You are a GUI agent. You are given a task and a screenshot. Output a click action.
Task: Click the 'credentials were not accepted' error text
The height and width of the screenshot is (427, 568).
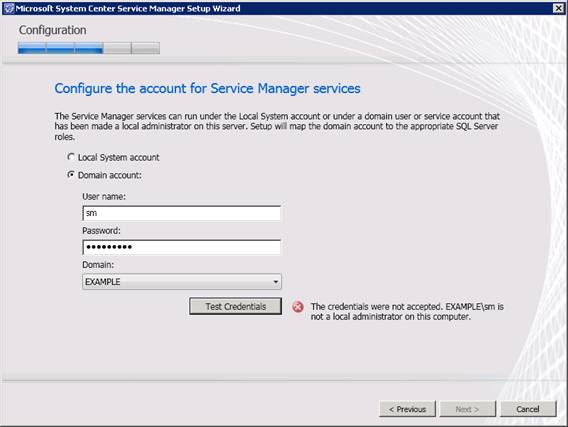407,311
